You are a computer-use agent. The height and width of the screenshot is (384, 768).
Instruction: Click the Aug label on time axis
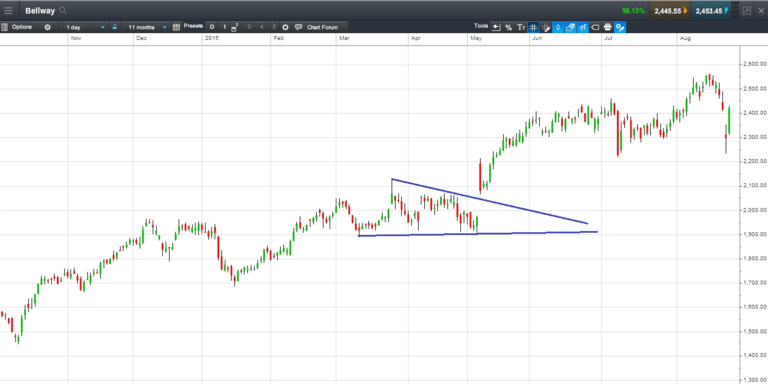pyautogui.click(x=685, y=38)
